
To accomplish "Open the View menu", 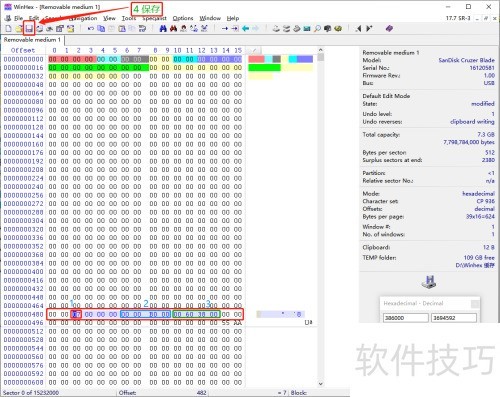I will click(109, 18).
